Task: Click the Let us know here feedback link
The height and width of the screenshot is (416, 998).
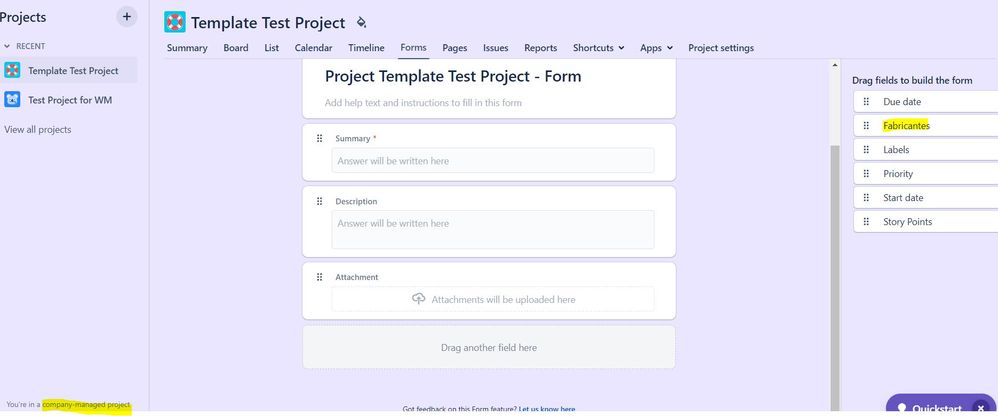Action: 547,410
